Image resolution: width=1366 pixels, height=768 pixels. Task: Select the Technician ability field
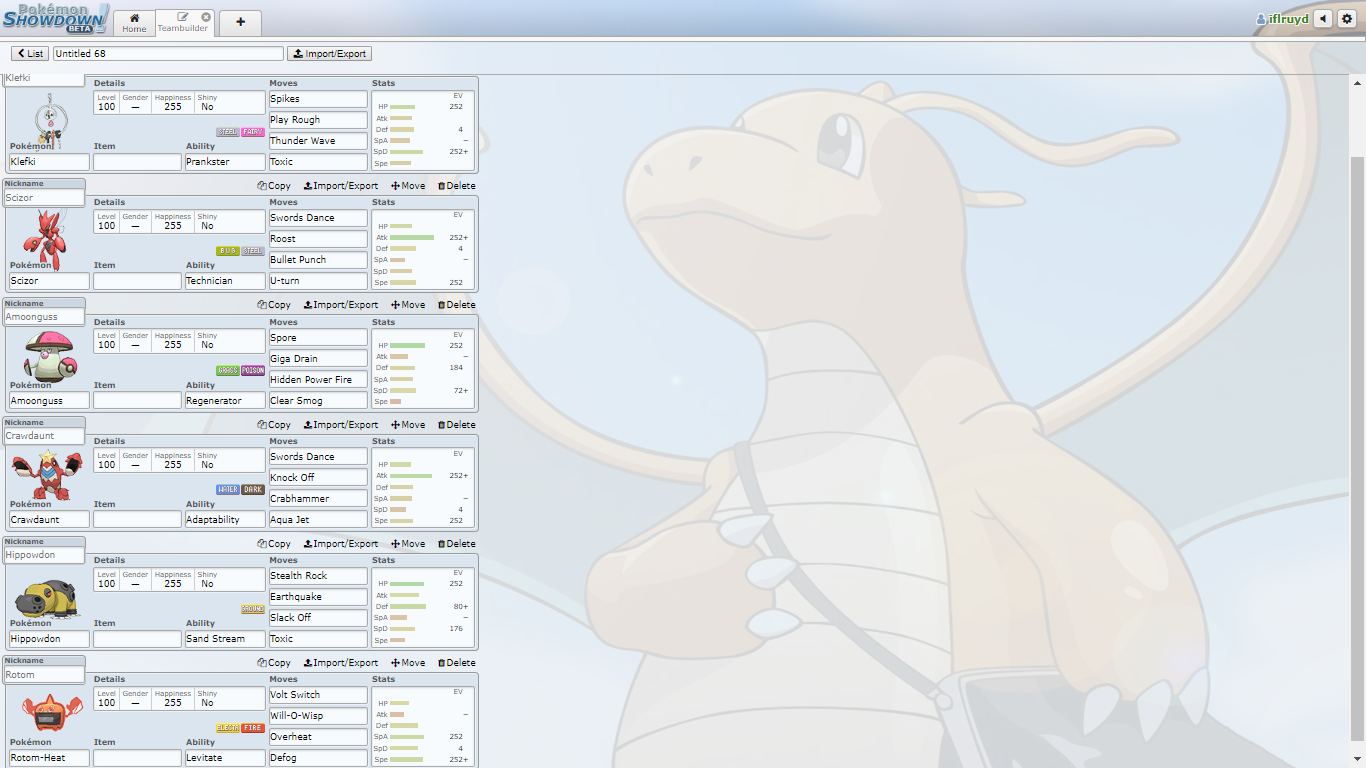(x=225, y=281)
